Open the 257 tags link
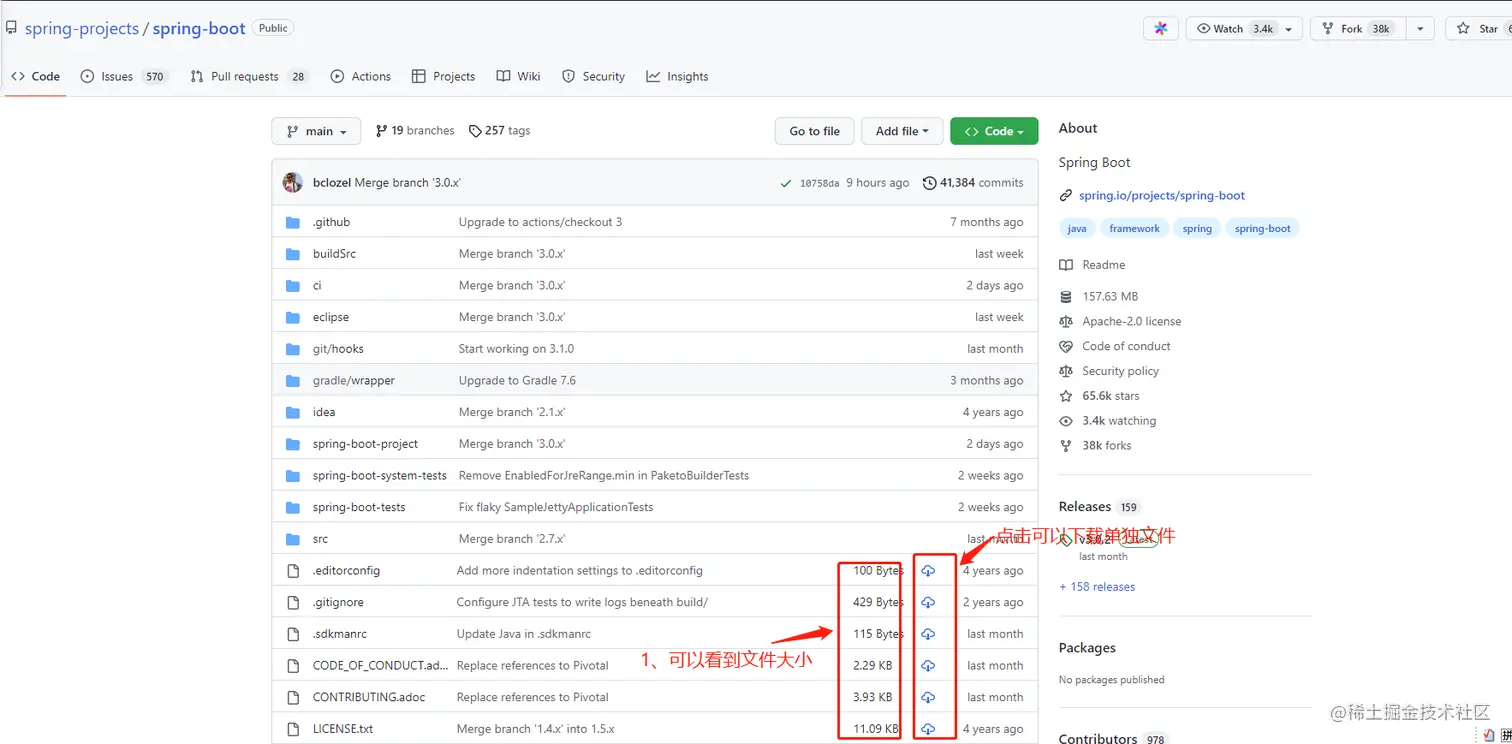The width and height of the screenshot is (1512, 744). pyautogui.click(x=500, y=131)
